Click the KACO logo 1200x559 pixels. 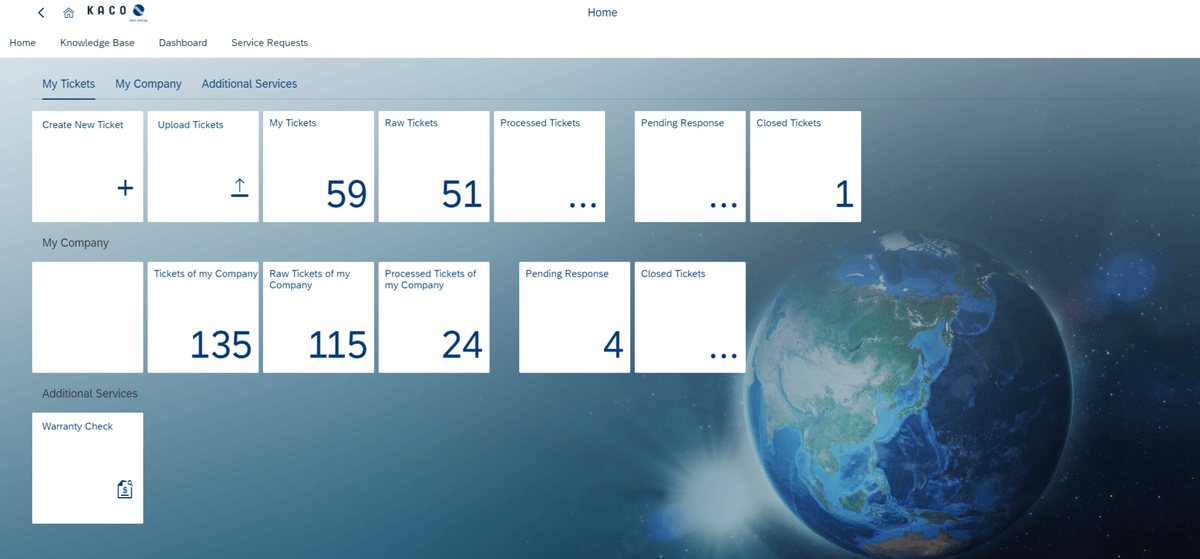118,12
